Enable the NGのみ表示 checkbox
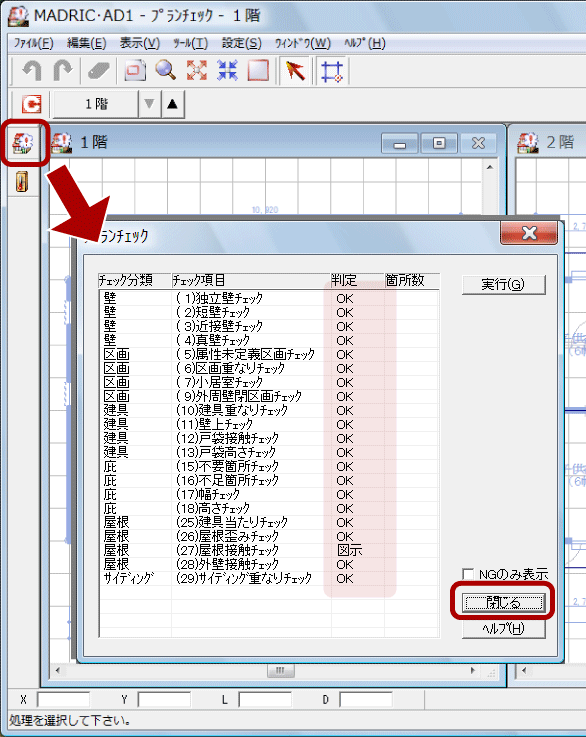 pos(468,574)
